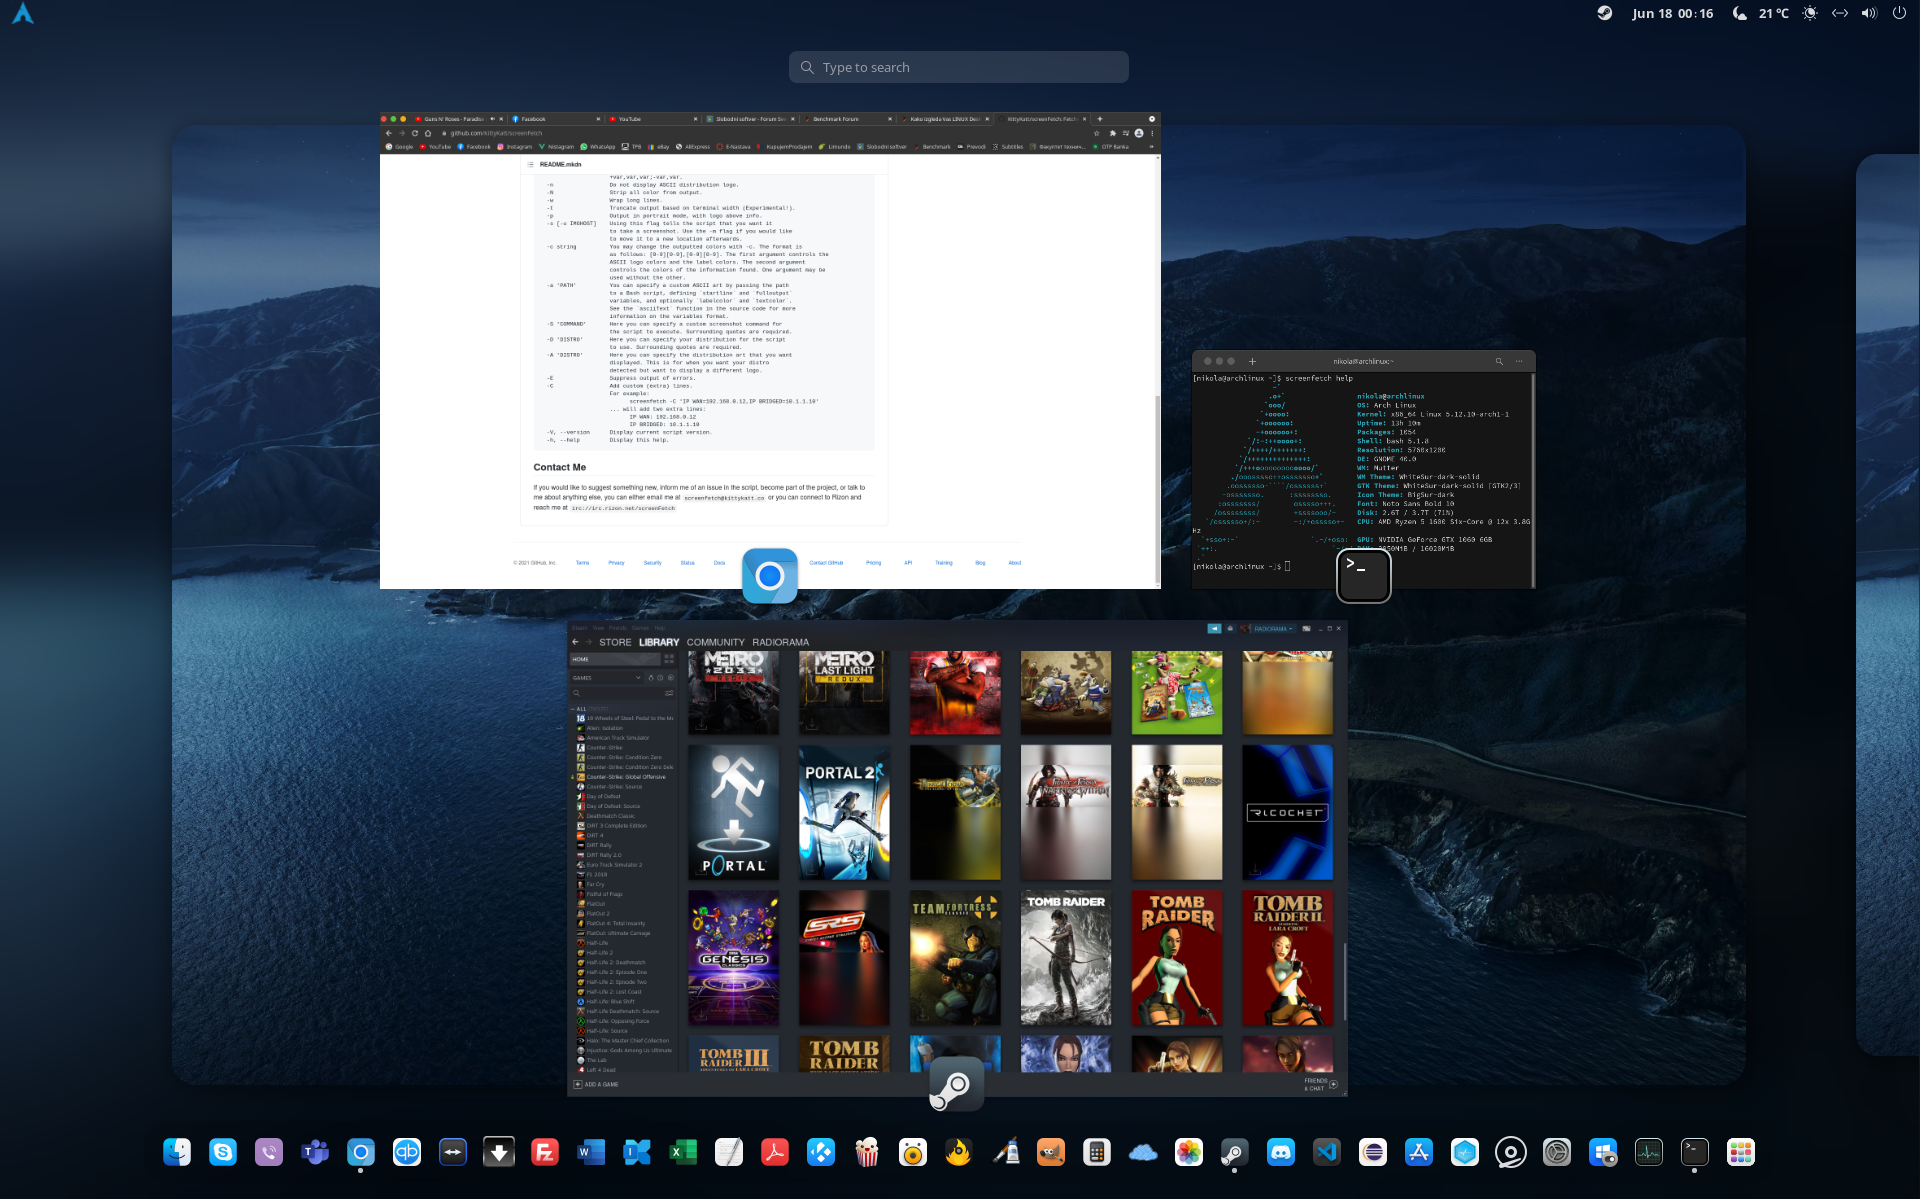
Task: Open the volume indicator in top bar
Action: (1869, 13)
